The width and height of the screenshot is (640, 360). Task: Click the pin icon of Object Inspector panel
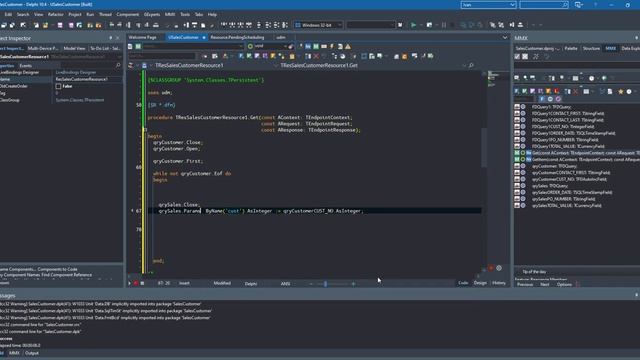(111, 38)
